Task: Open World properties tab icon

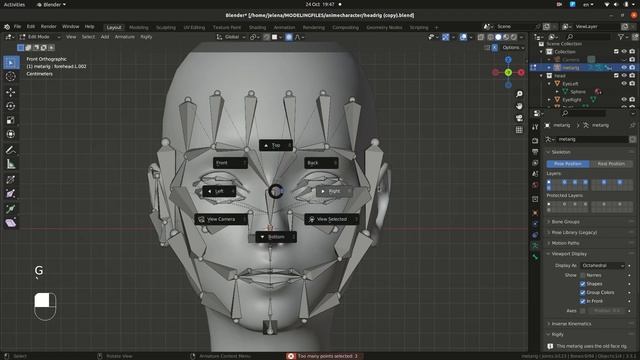Action: click(x=535, y=185)
